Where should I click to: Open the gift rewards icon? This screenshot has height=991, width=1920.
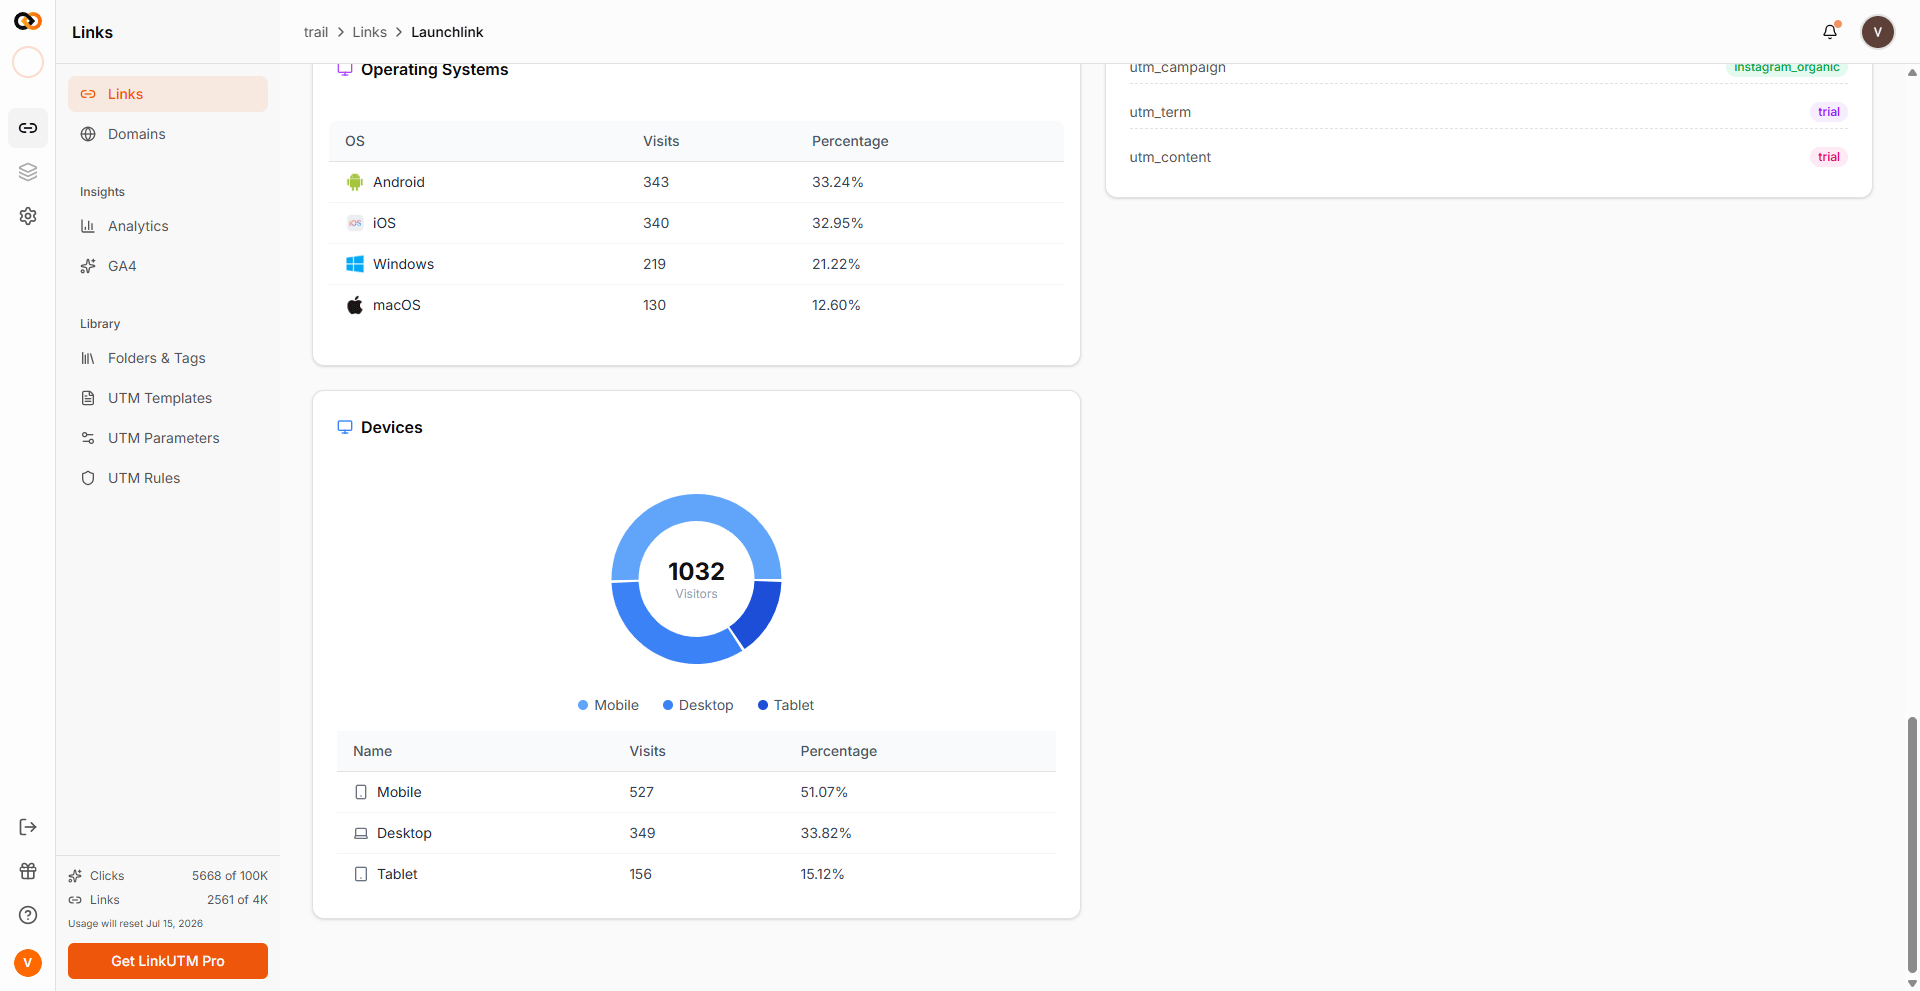[28, 871]
